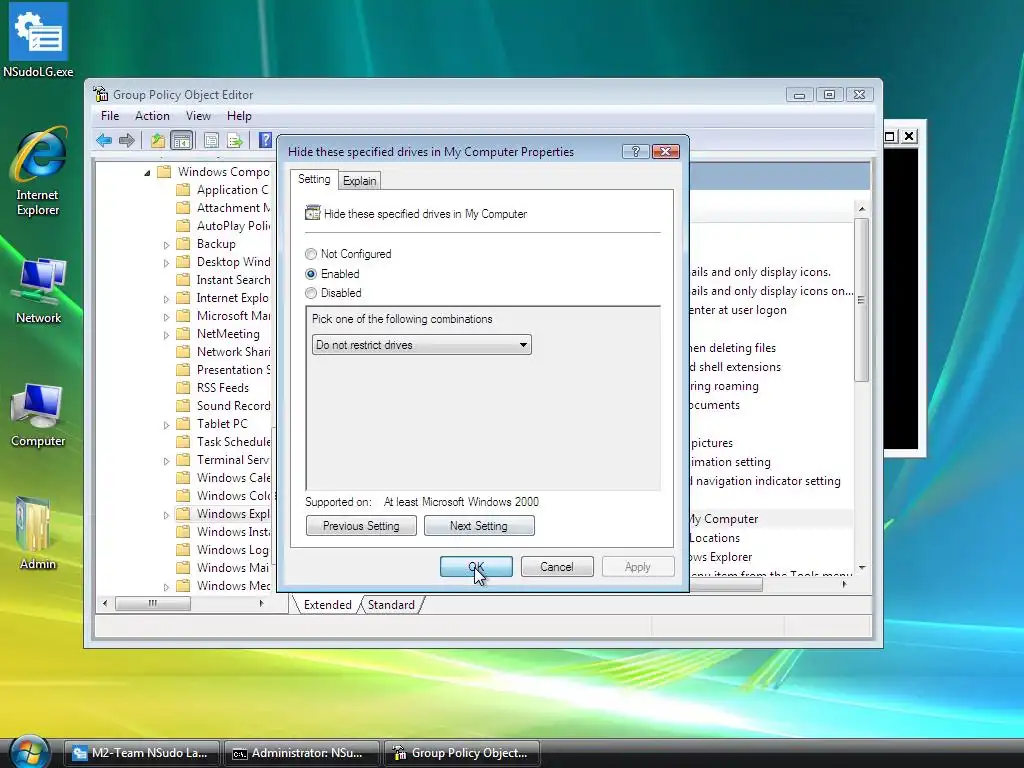The image size is (1024, 768).
Task: Click the settings list vertical scrollbar thumb
Action: (861, 300)
